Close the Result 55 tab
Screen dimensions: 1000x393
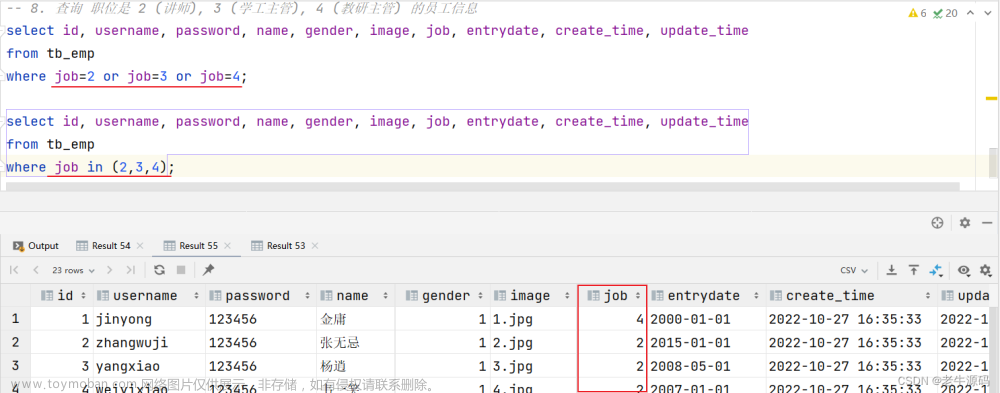tap(228, 246)
